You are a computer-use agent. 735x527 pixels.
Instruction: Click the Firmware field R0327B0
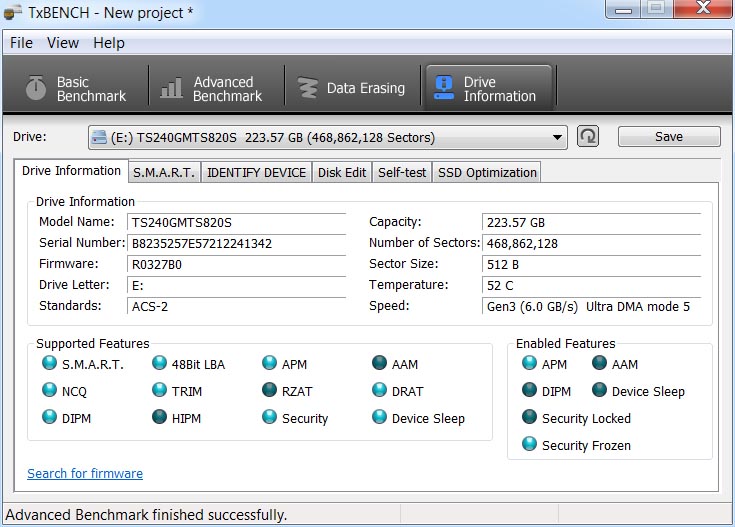237,264
